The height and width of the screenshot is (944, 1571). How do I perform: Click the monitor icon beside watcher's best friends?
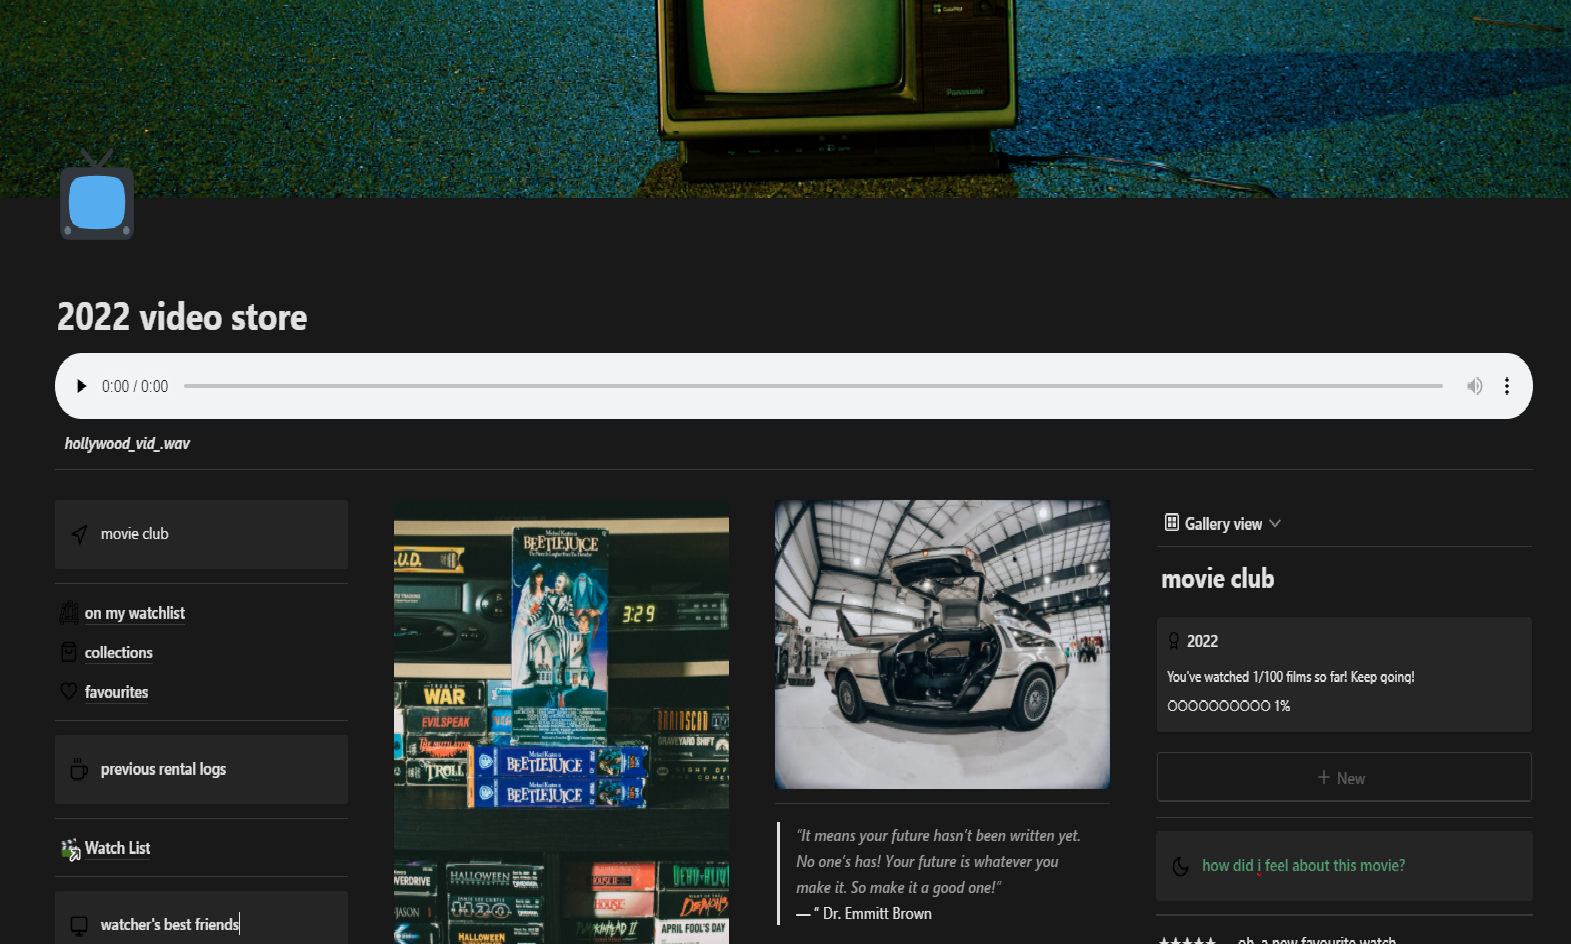click(x=79, y=925)
